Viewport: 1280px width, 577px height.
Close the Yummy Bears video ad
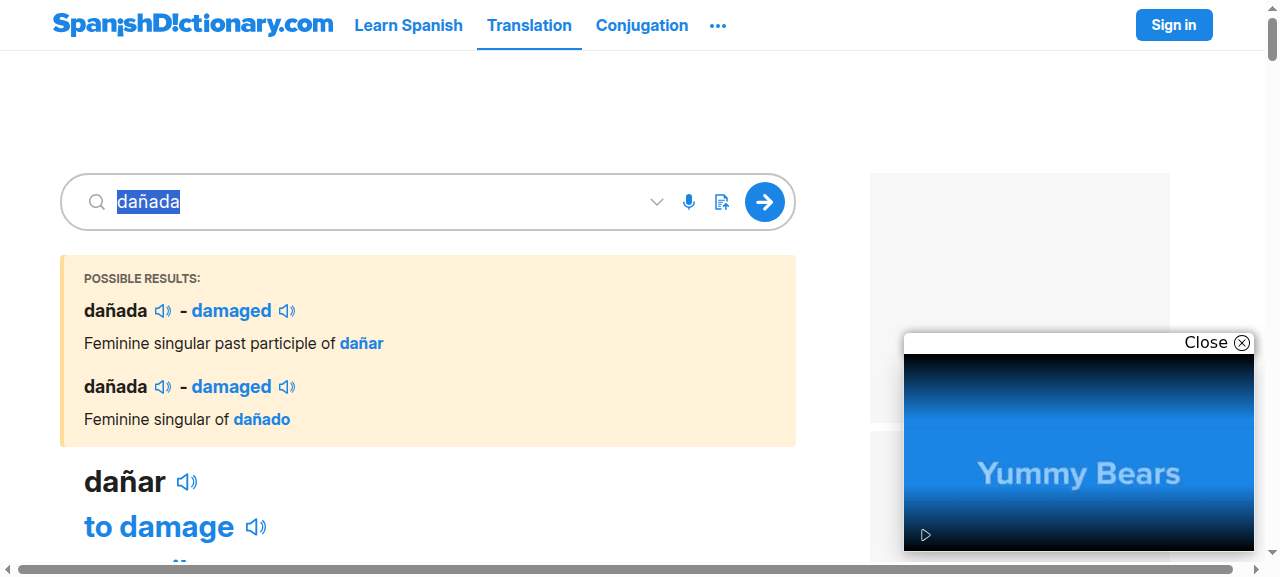[1217, 343]
